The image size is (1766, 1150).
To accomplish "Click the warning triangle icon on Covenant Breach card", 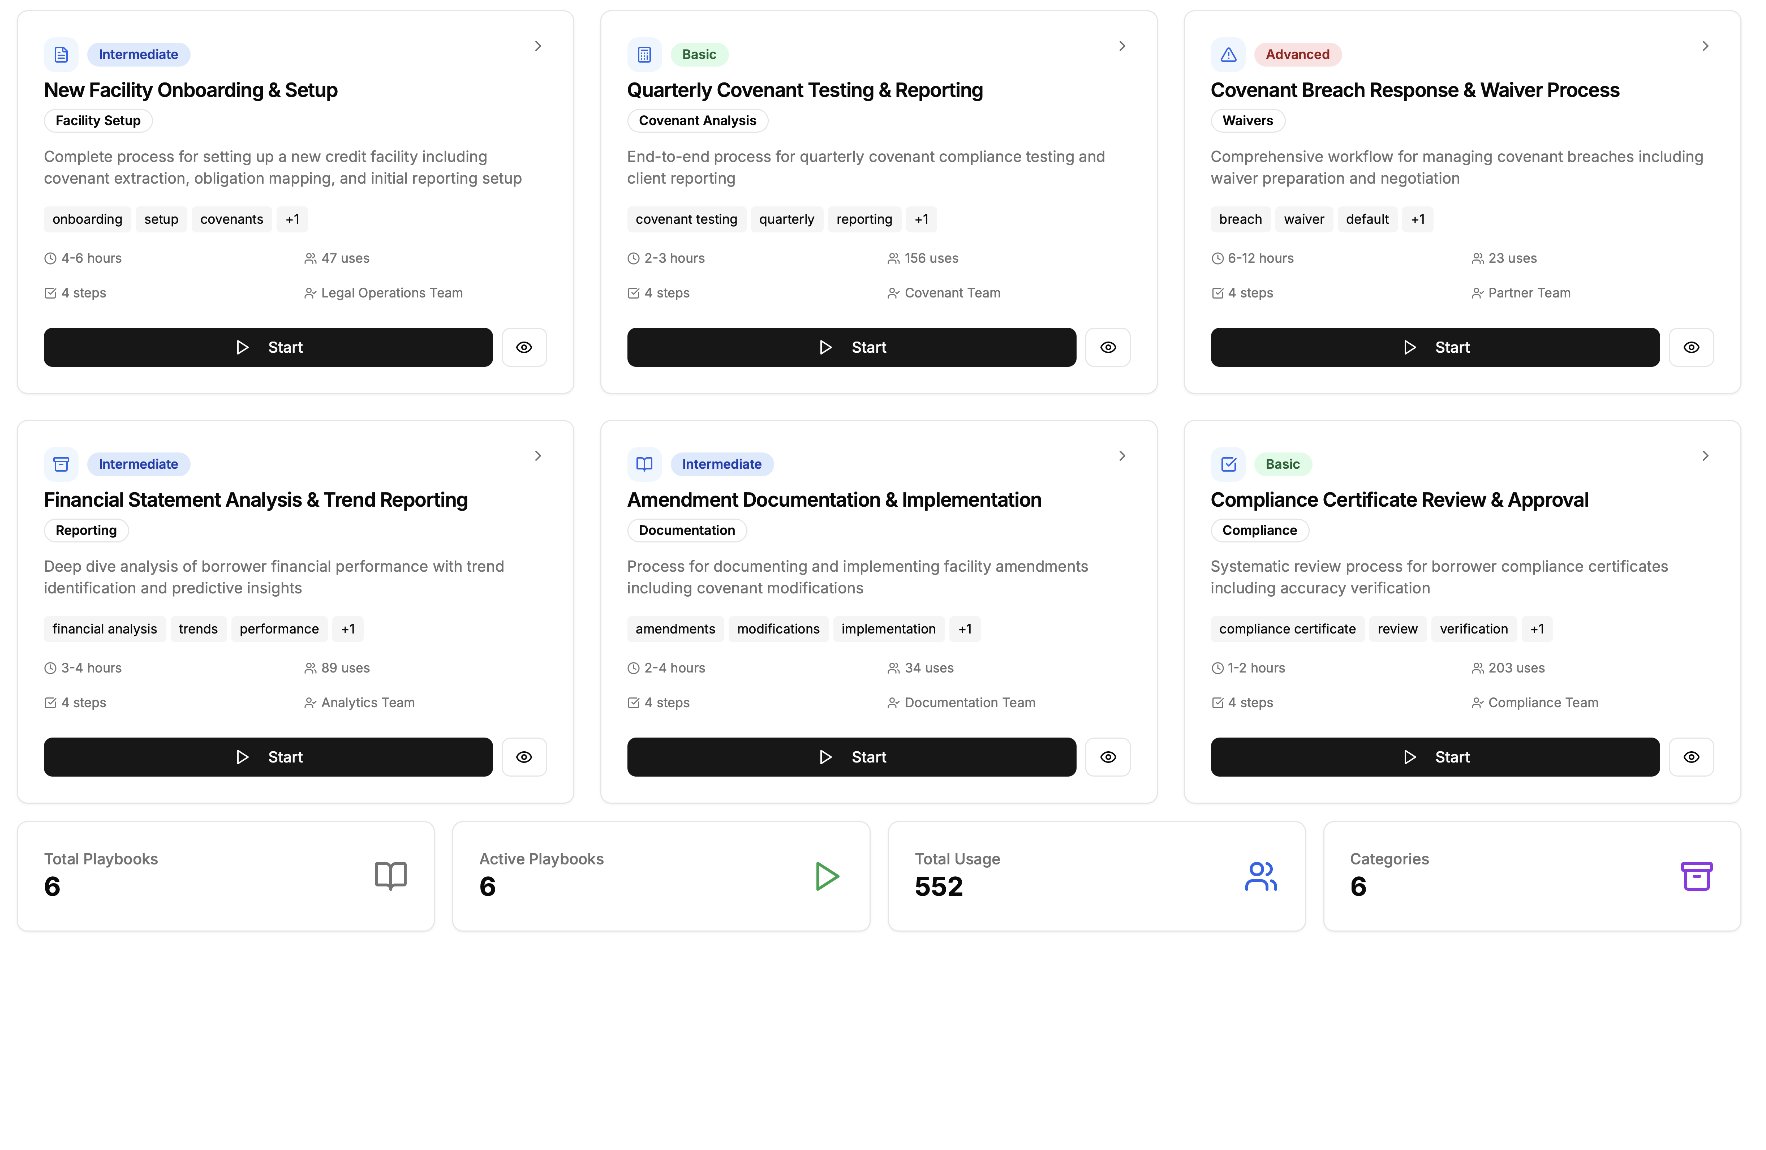I will (1228, 55).
